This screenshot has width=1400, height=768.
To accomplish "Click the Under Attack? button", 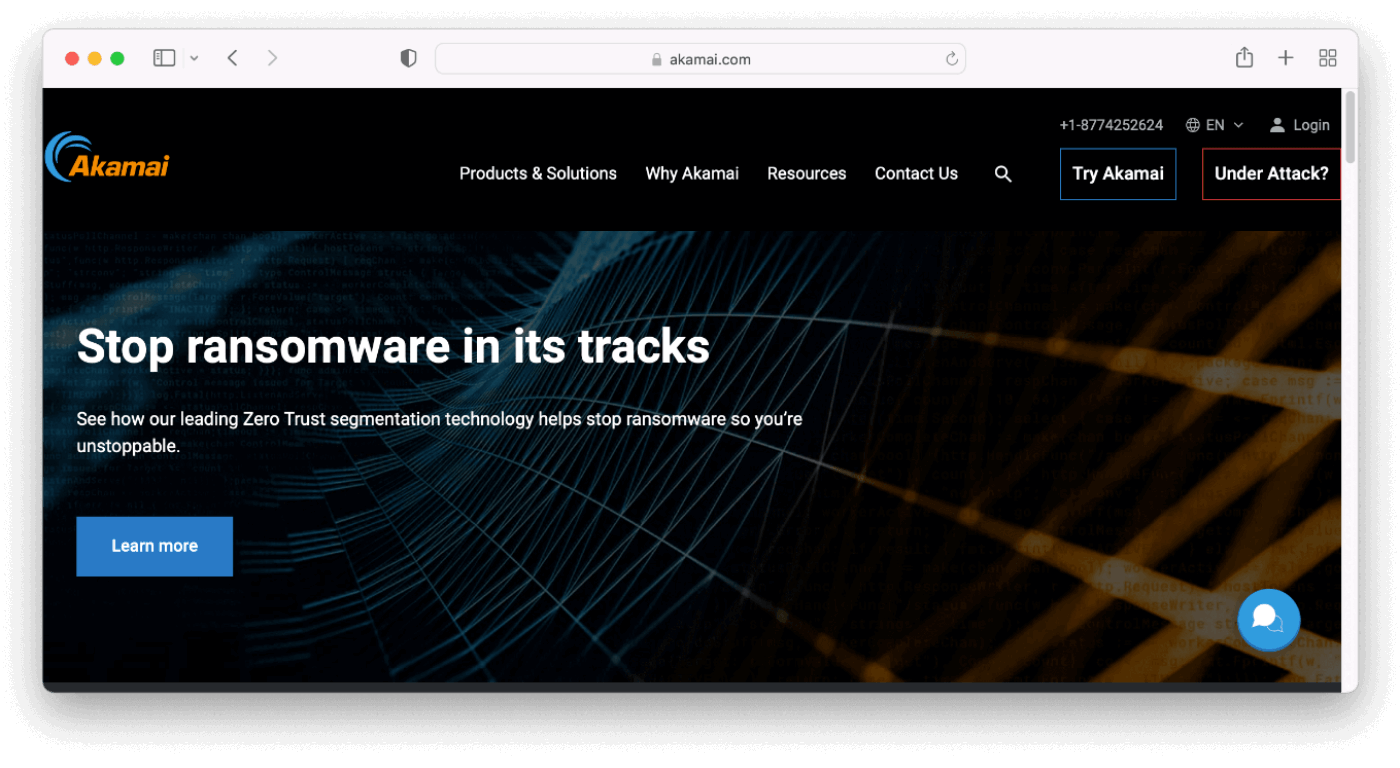I will tap(1271, 174).
